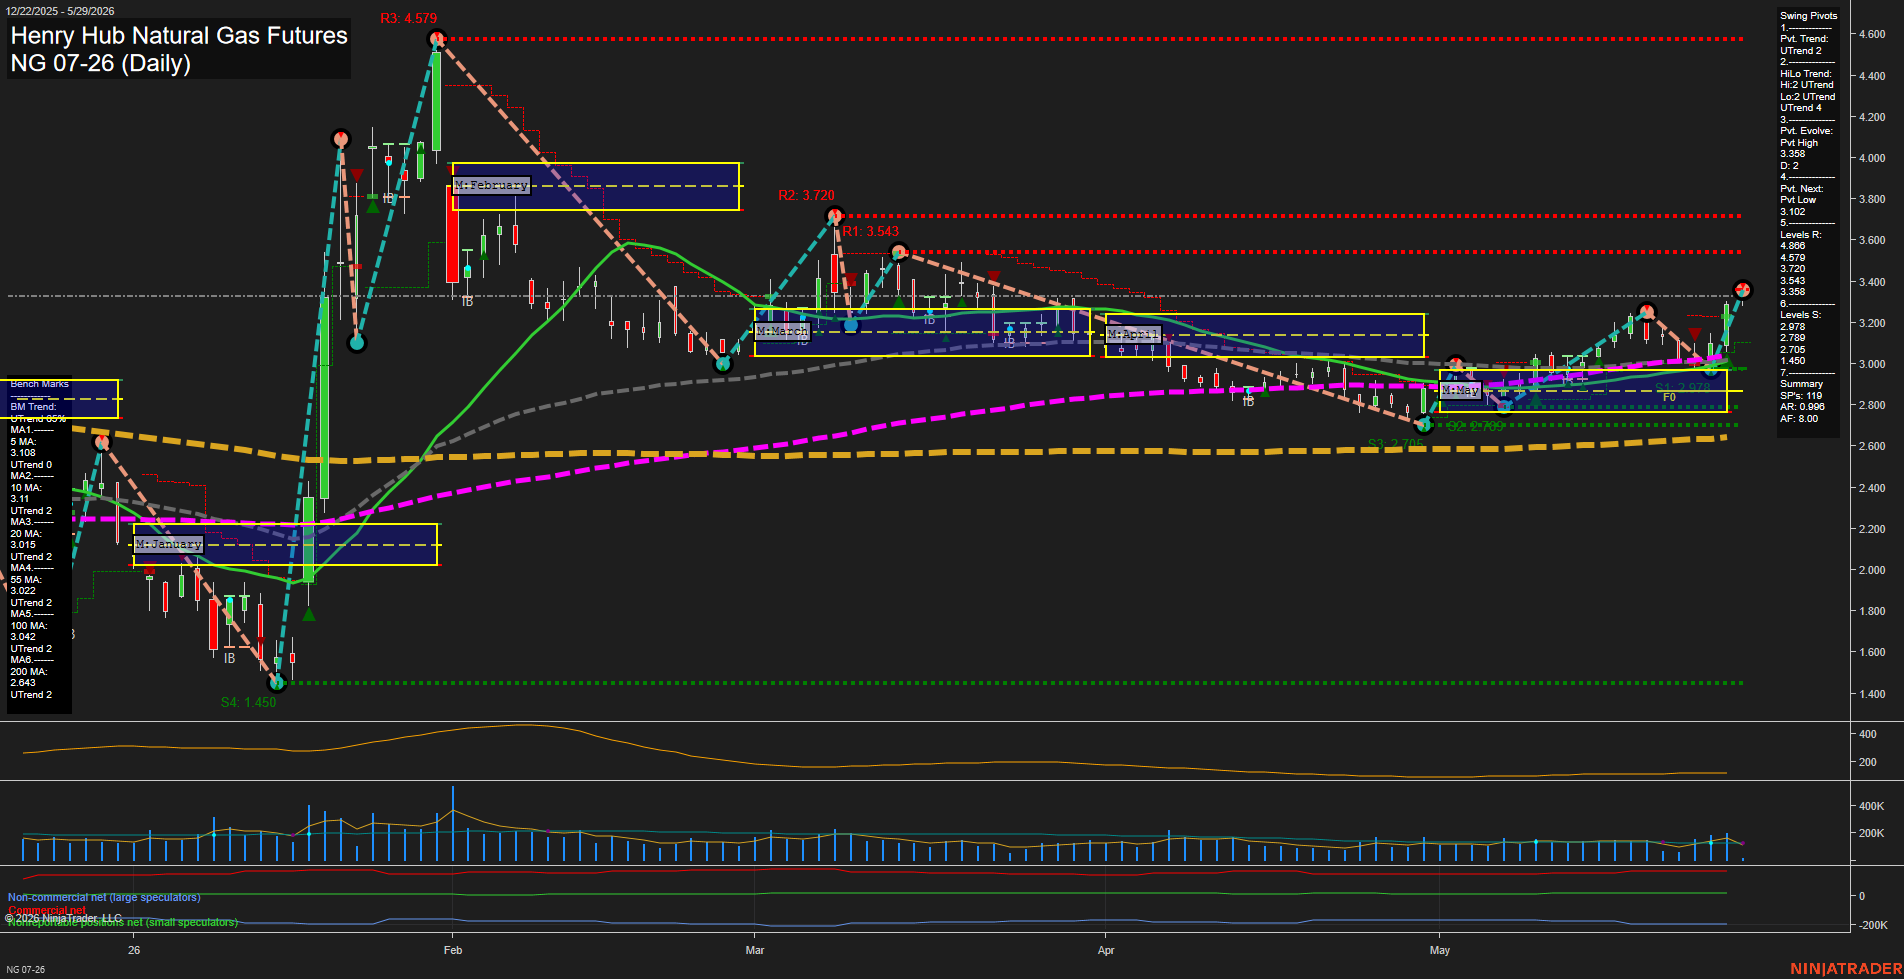Click the NG 07-26 (Daily) subtitle
1904x979 pixels.
pos(100,63)
